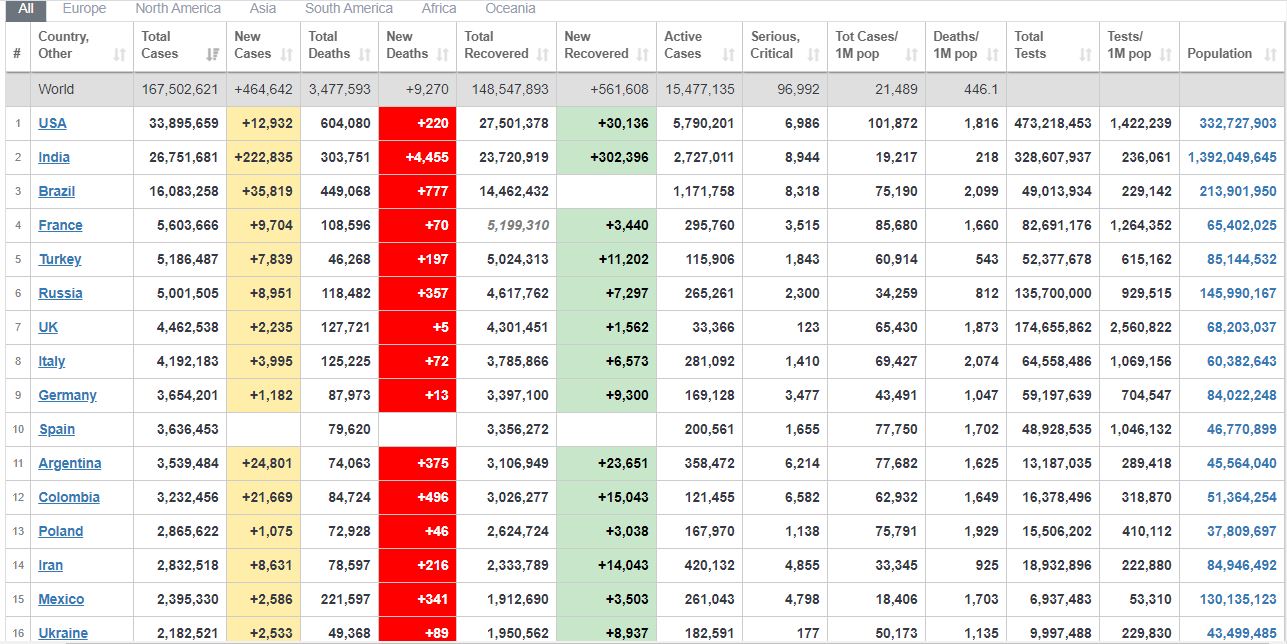This screenshot has height=644, width=1287.
Task: Select India new cases cell +222,835
Action: coord(264,157)
